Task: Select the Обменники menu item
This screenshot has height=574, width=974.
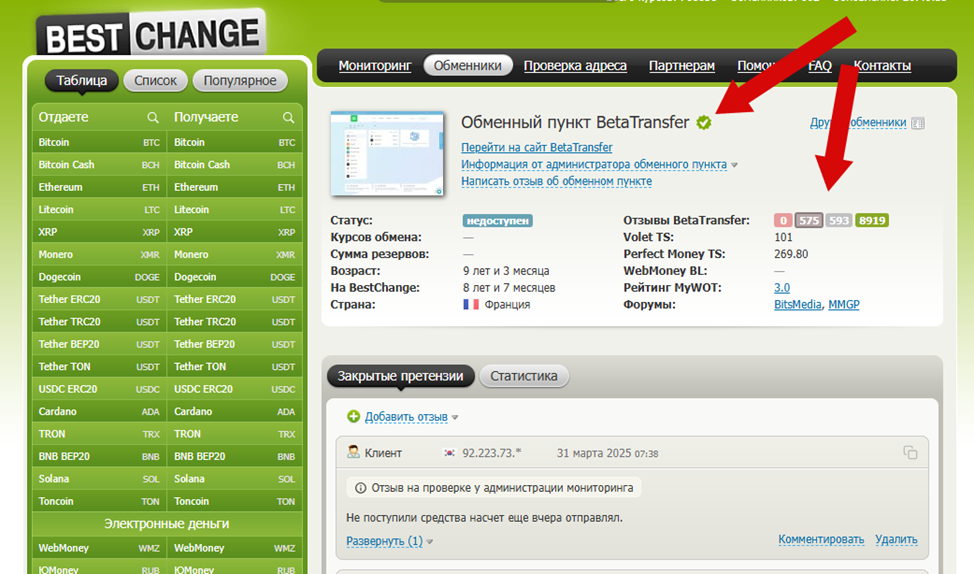Action: click(x=468, y=65)
